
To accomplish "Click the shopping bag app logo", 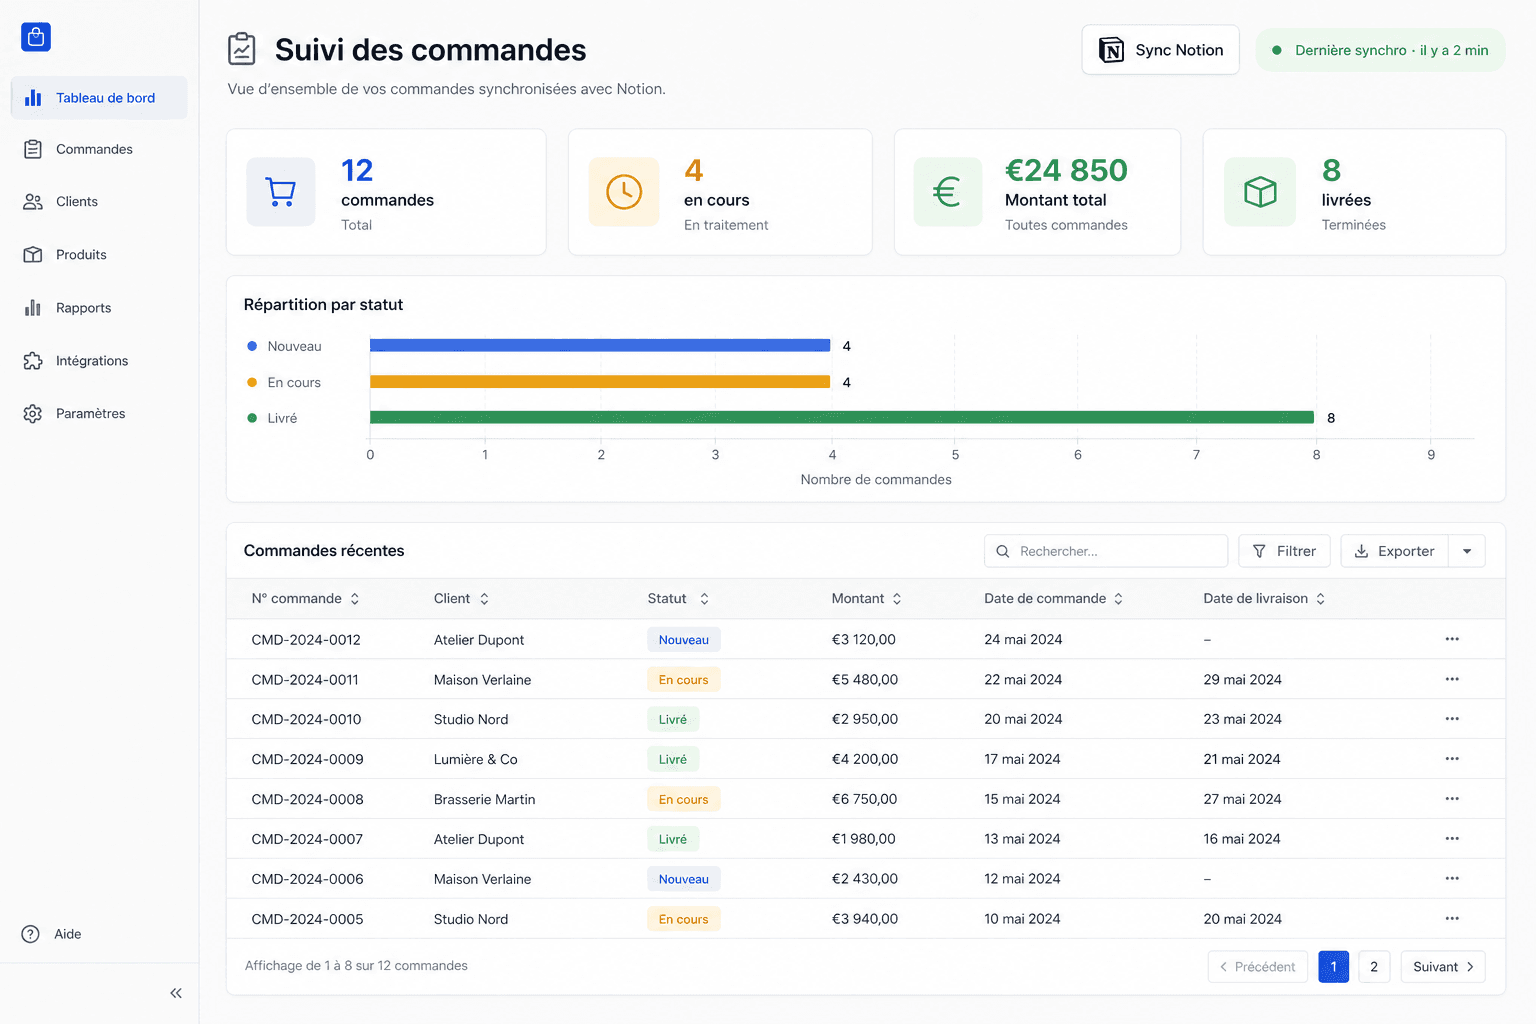I will coord(36,37).
